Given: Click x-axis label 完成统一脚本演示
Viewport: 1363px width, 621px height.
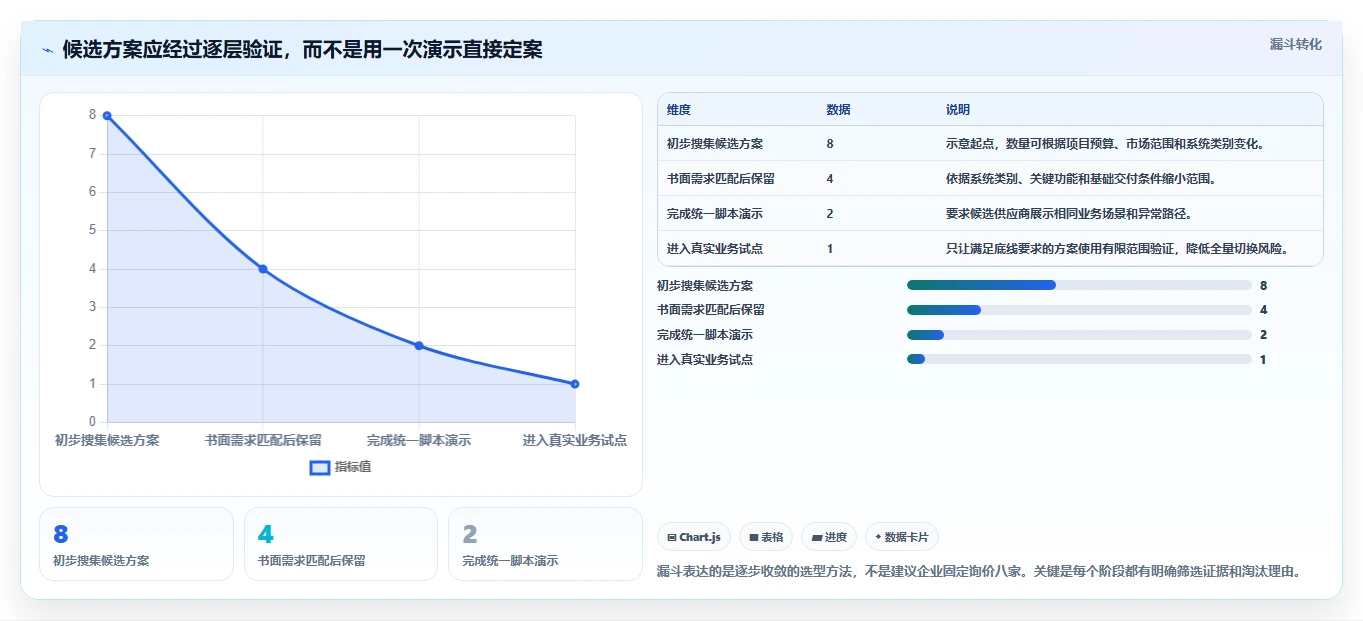Looking at the screenshot, I should click(419, 440).
